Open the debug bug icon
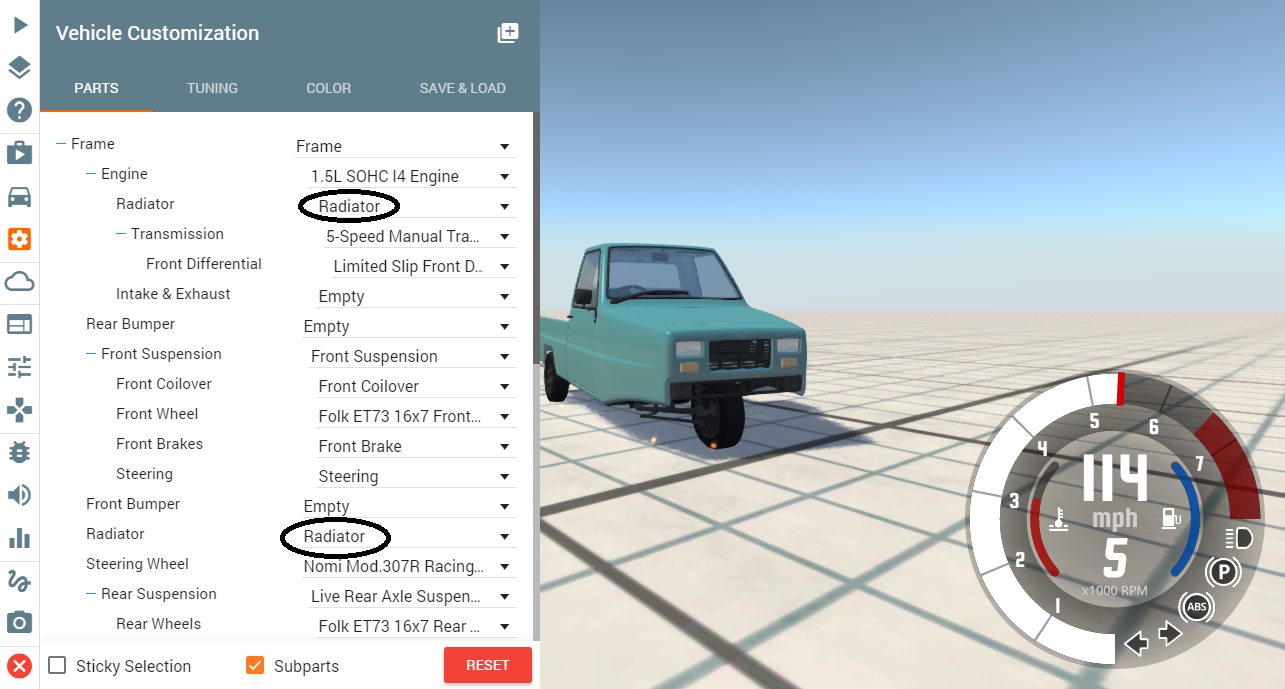The width and height of the screenshot is (1285, 689). click(19, 452)
